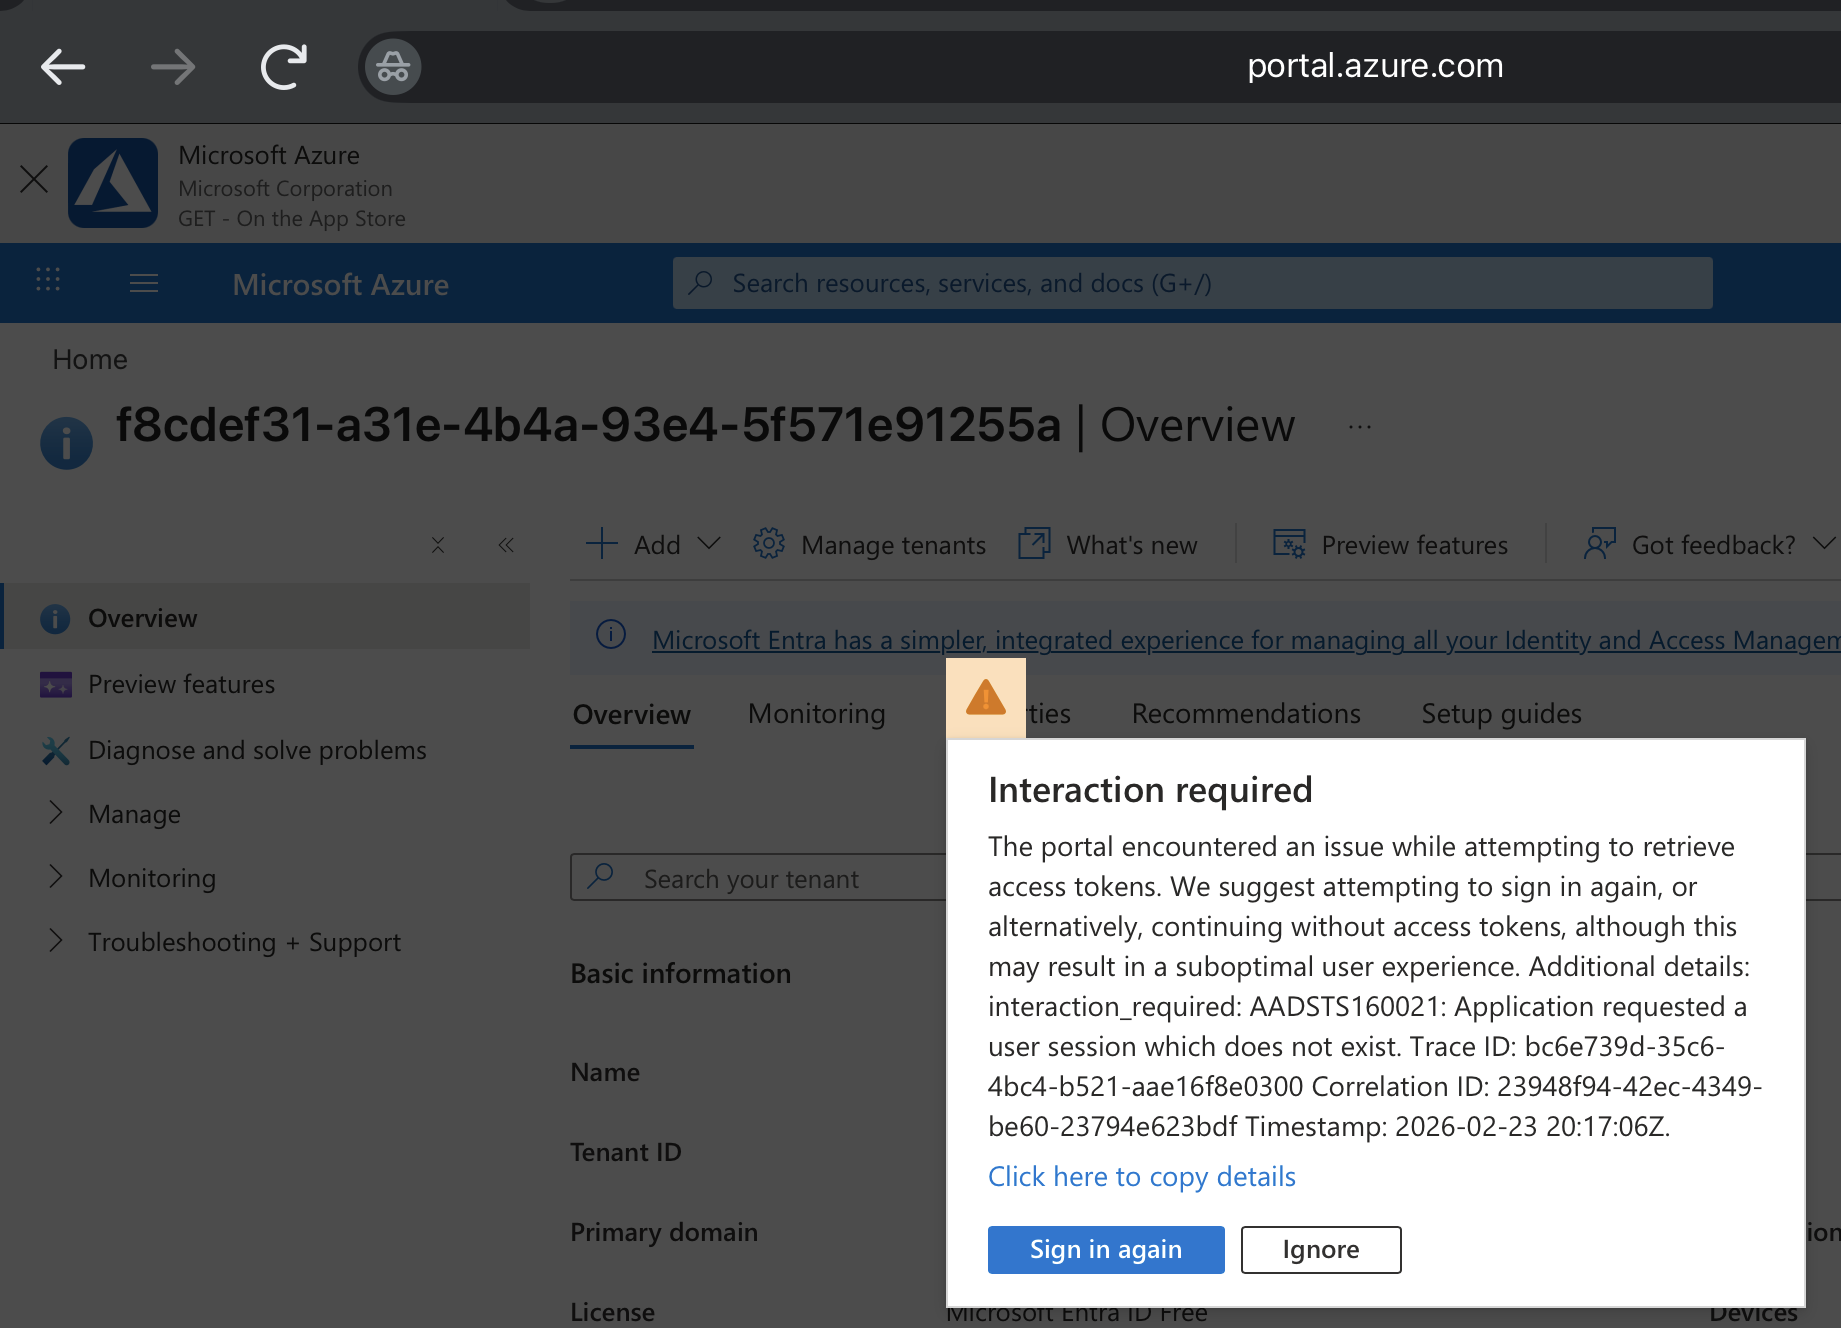The image size is (1841, 1328).
Task: Open the Microsoft Azure app store icon
Action: [113, 183]
